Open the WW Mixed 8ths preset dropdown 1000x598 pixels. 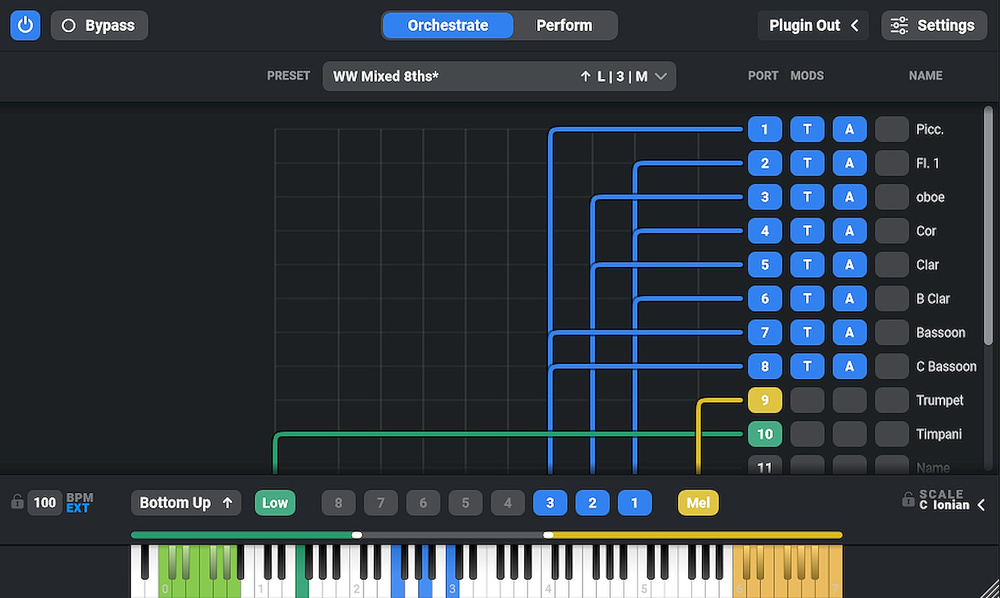point(499,76)
